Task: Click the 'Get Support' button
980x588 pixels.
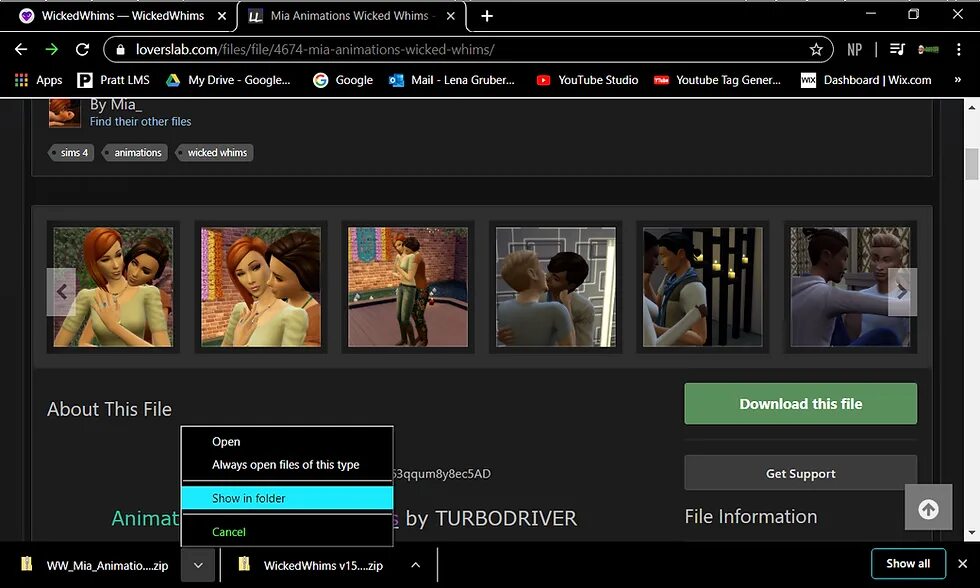Action: point(801,473)
